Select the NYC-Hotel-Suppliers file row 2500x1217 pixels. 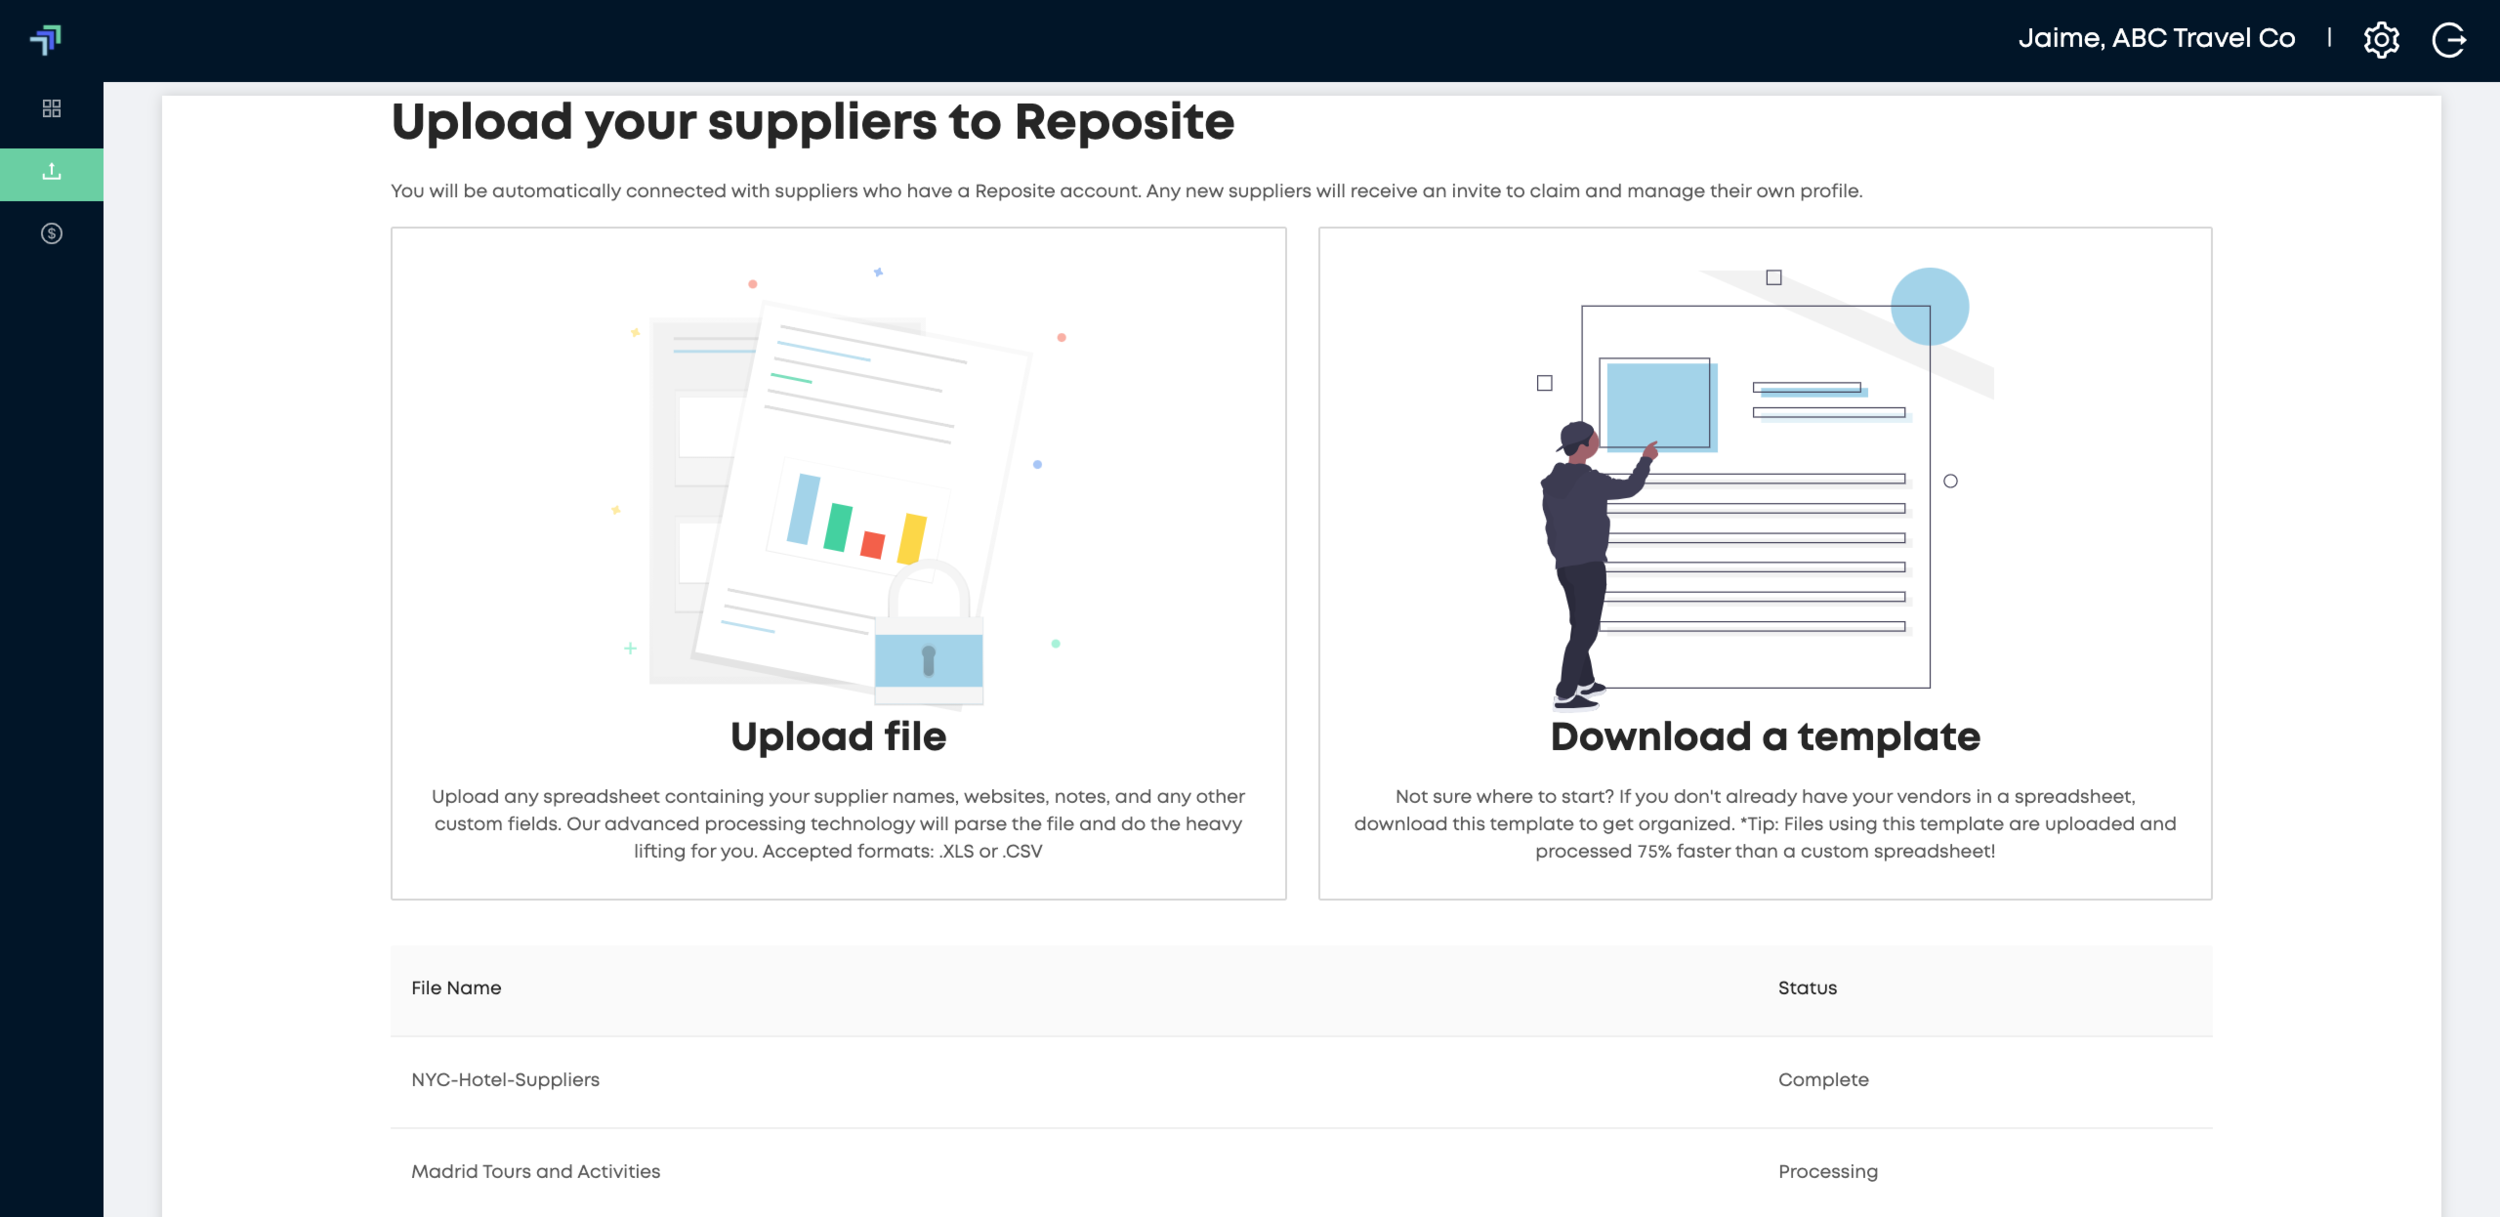coord(505,1080)
